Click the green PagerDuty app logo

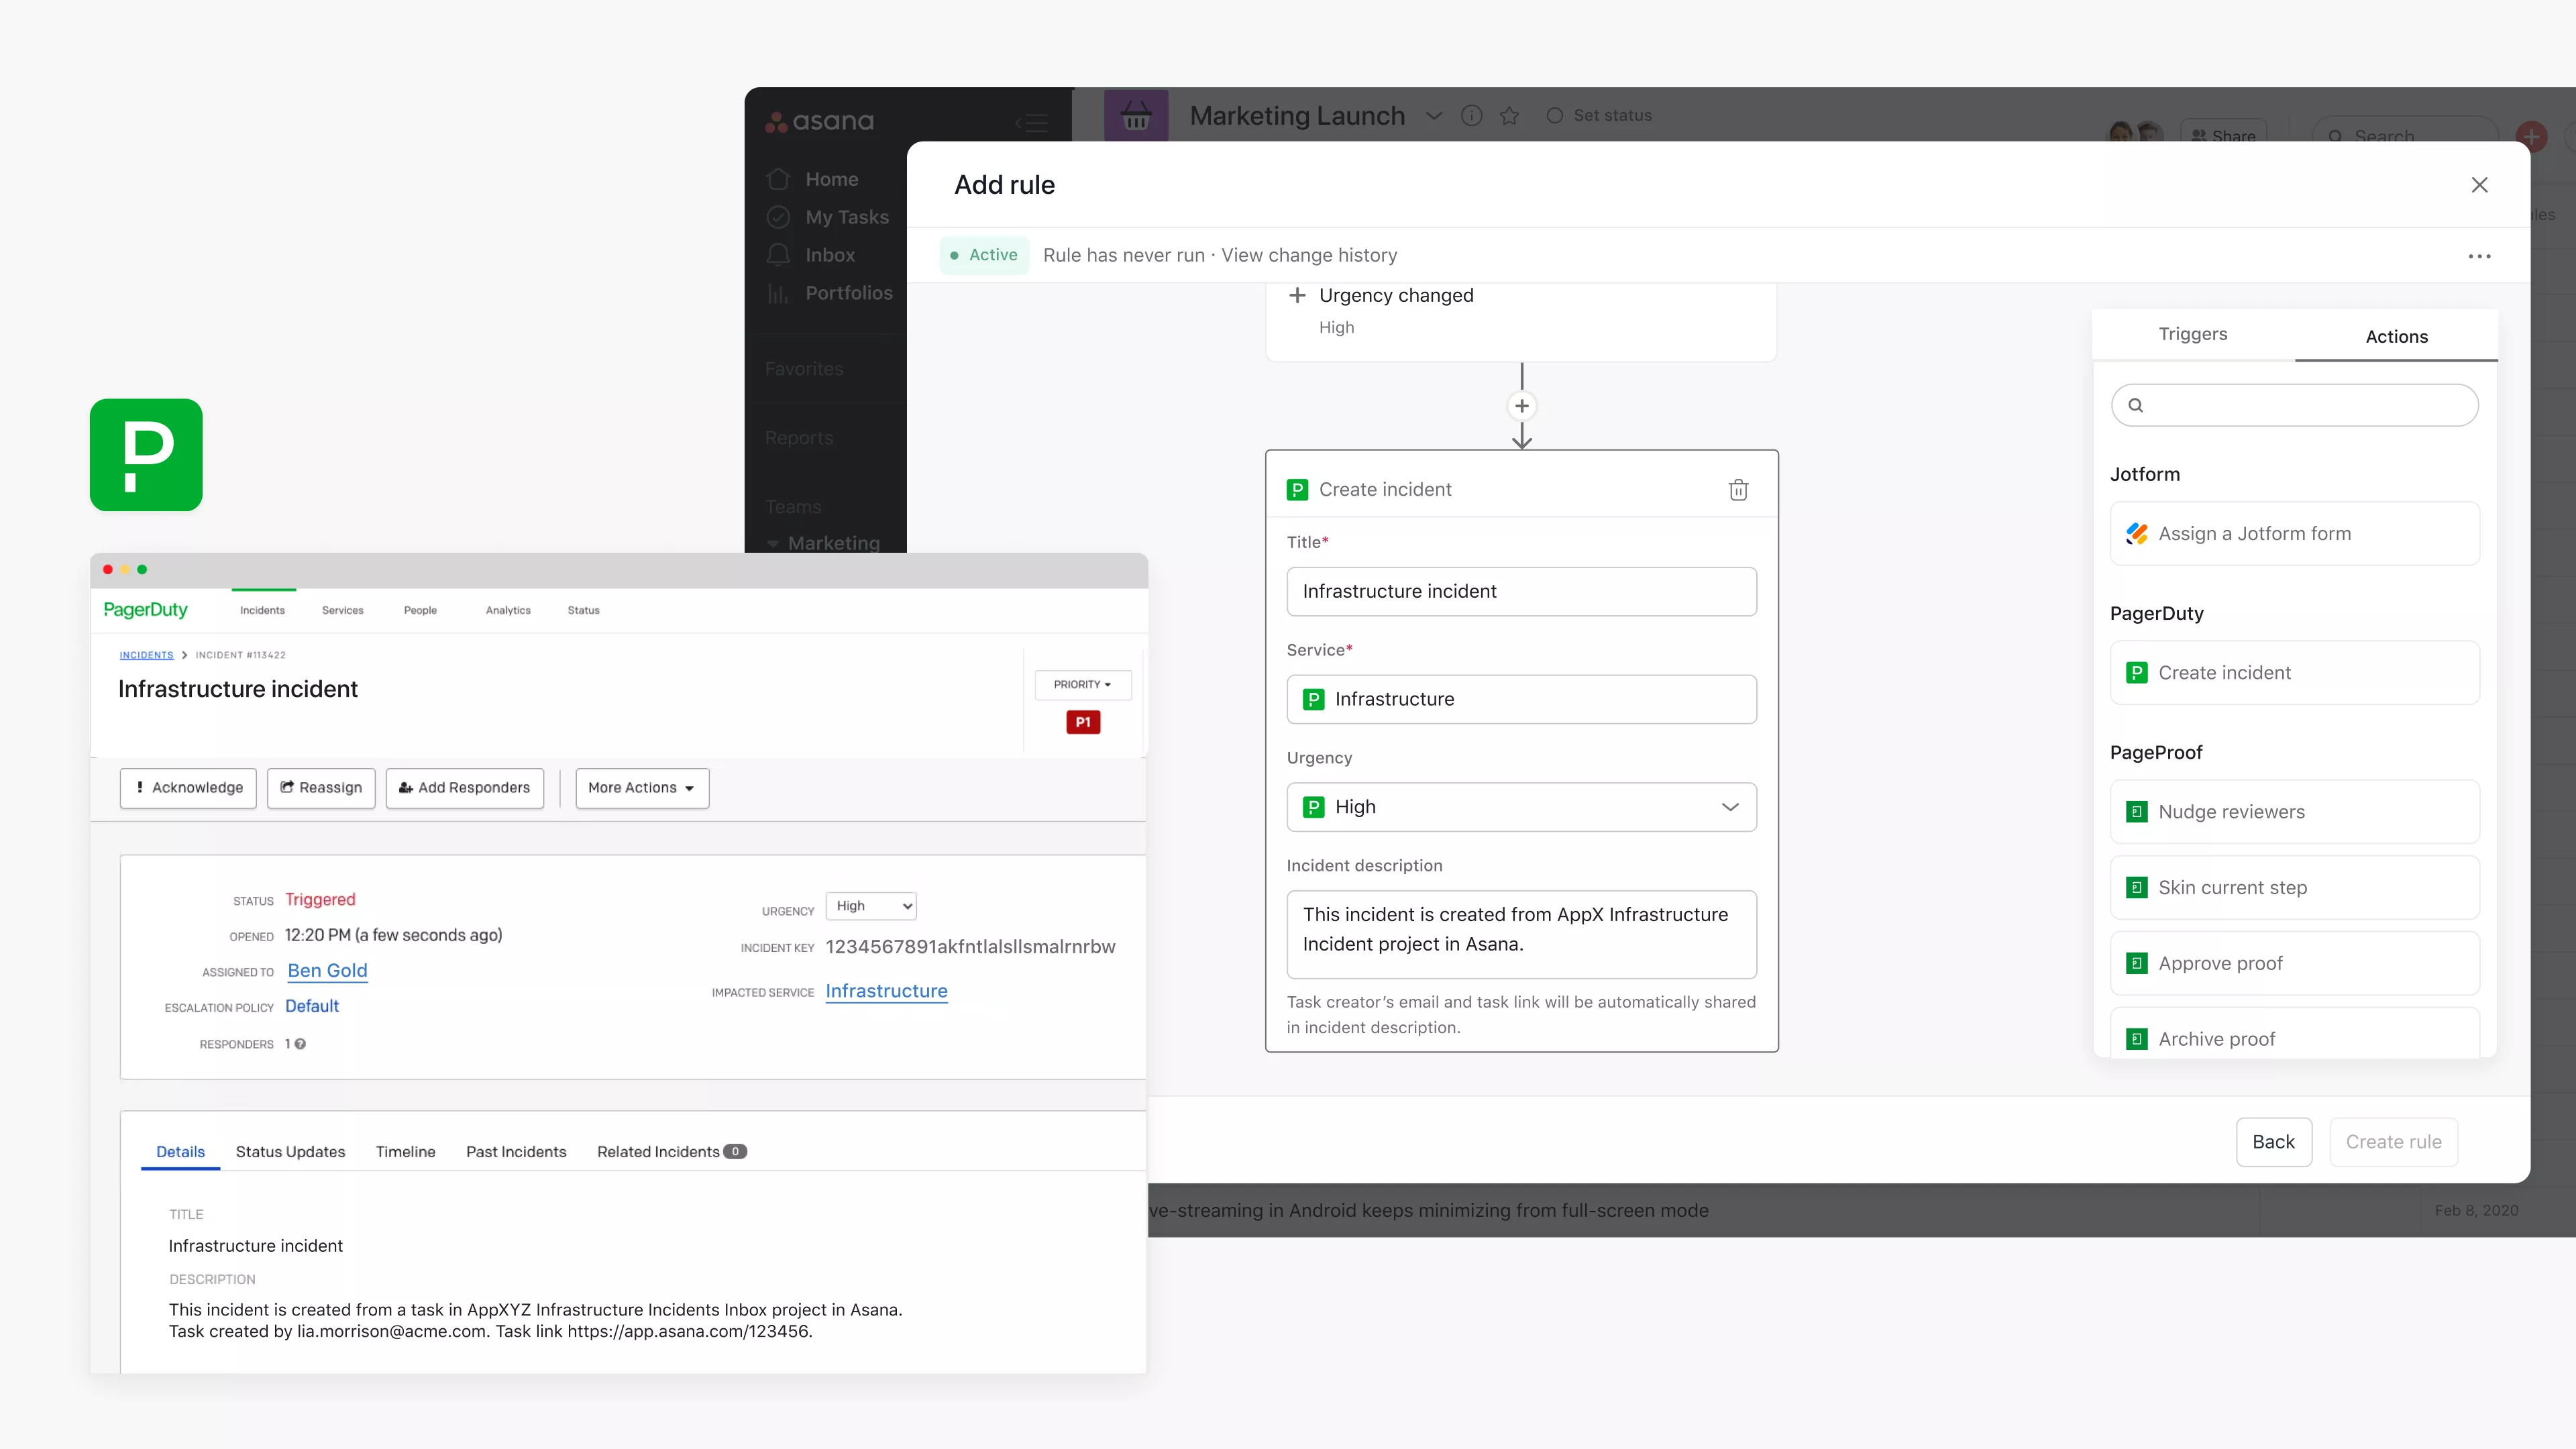(146, 455)
